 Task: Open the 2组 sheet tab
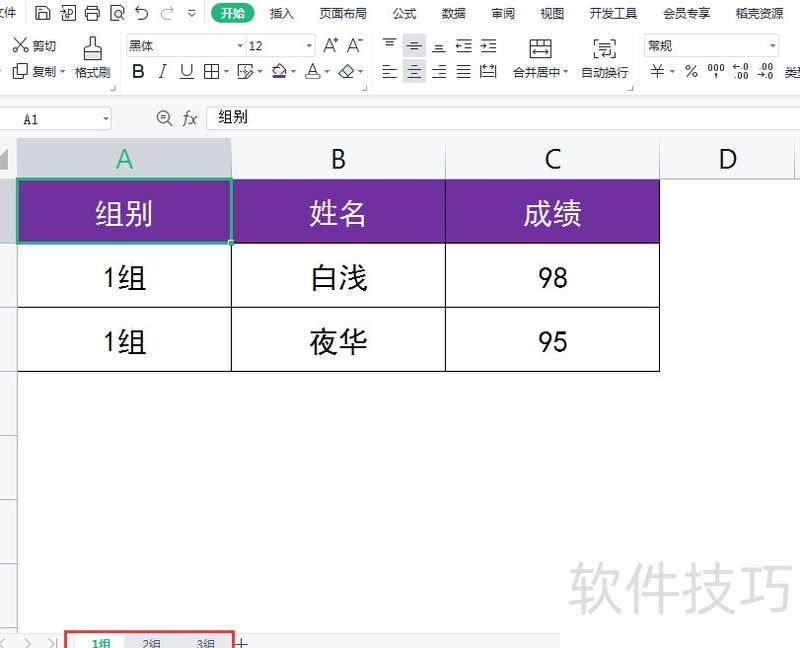pos(151,643)
